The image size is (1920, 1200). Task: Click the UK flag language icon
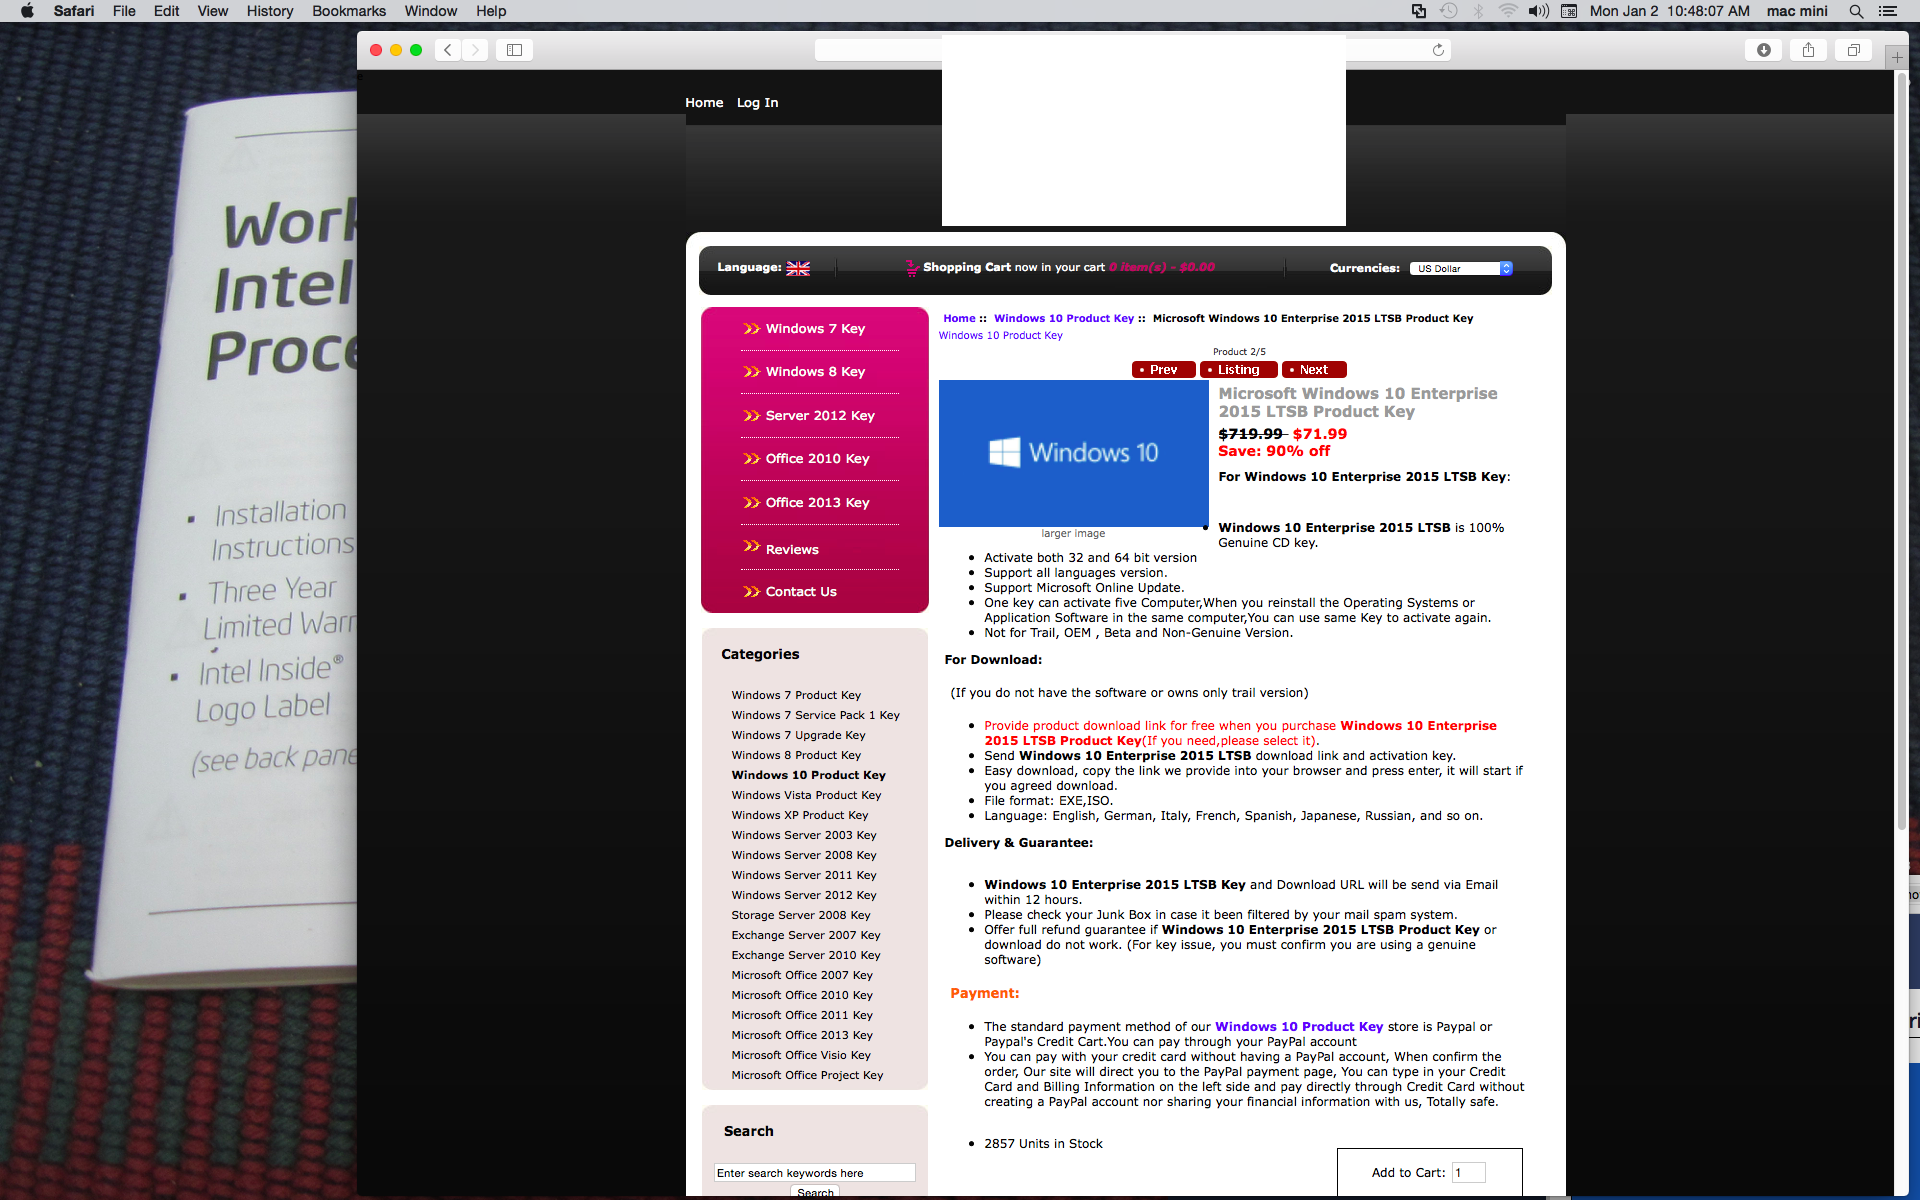coord(798,268)
